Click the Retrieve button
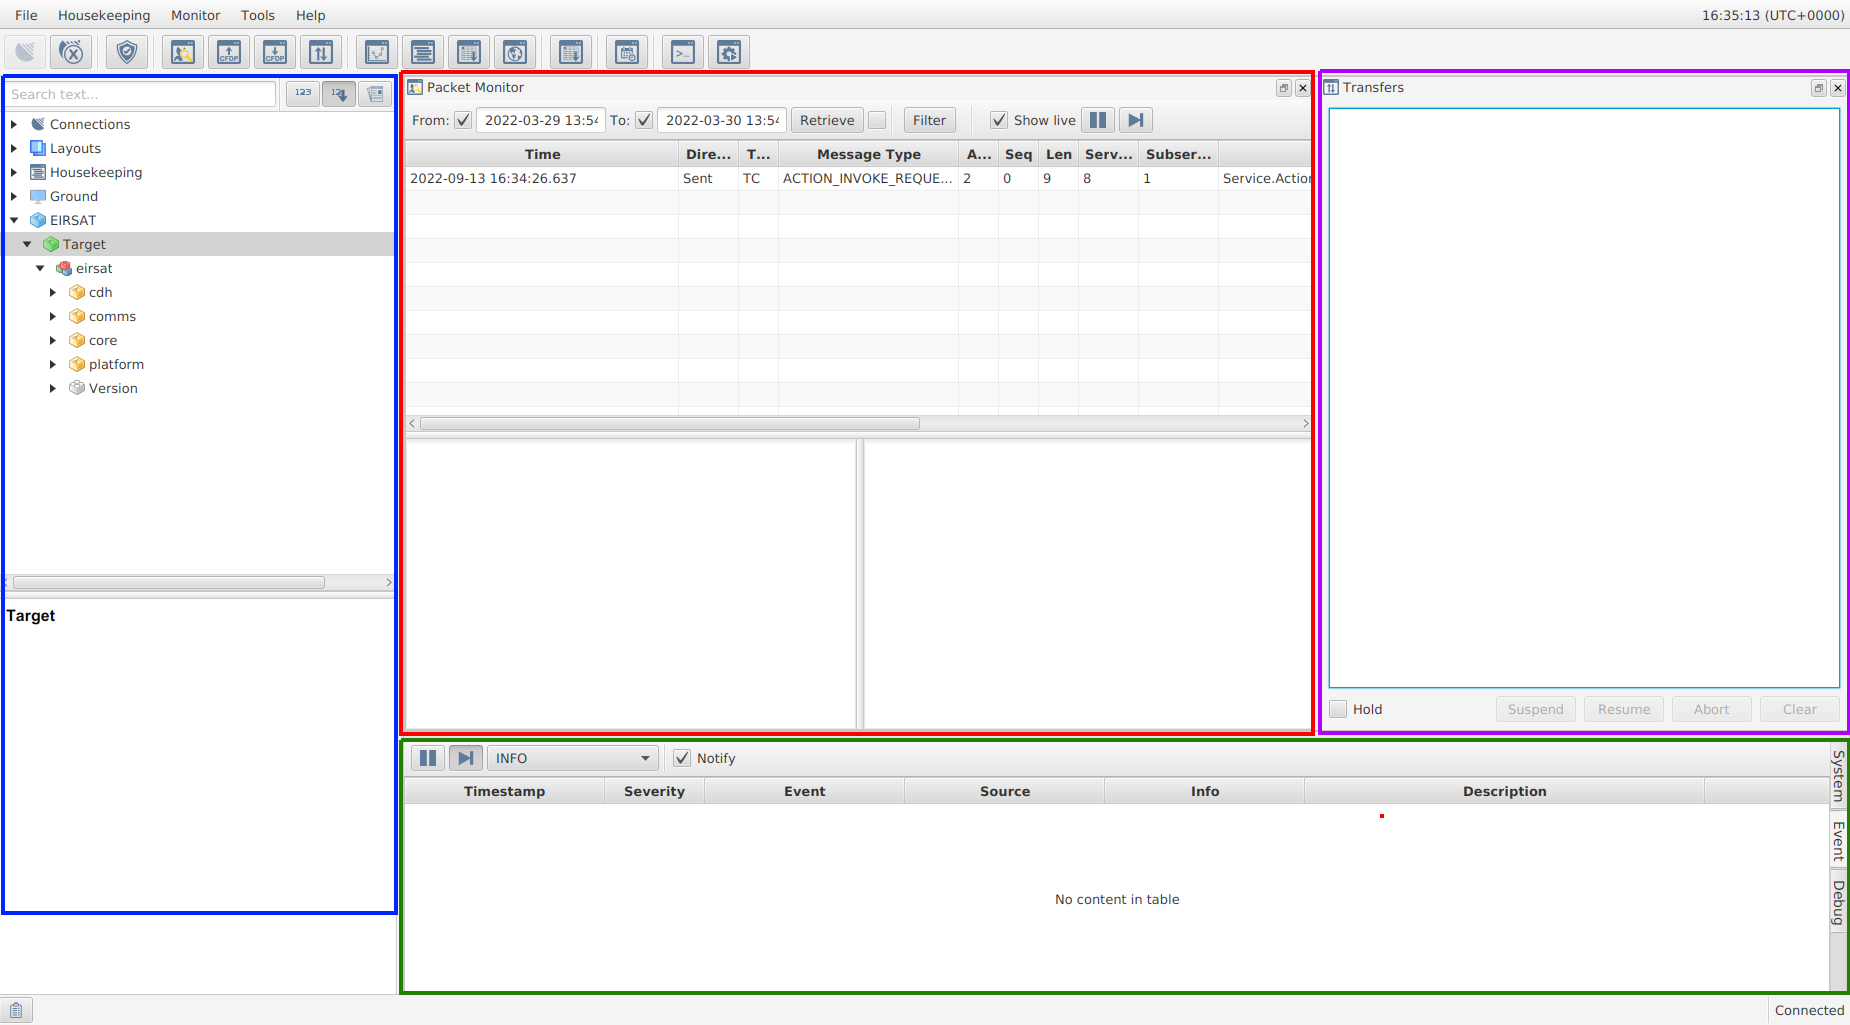Viewport: 1850px width, 1025px height. (x=827, y=120)
